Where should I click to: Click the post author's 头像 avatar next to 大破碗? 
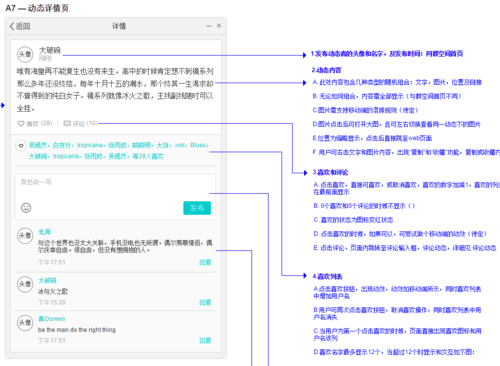25,54
